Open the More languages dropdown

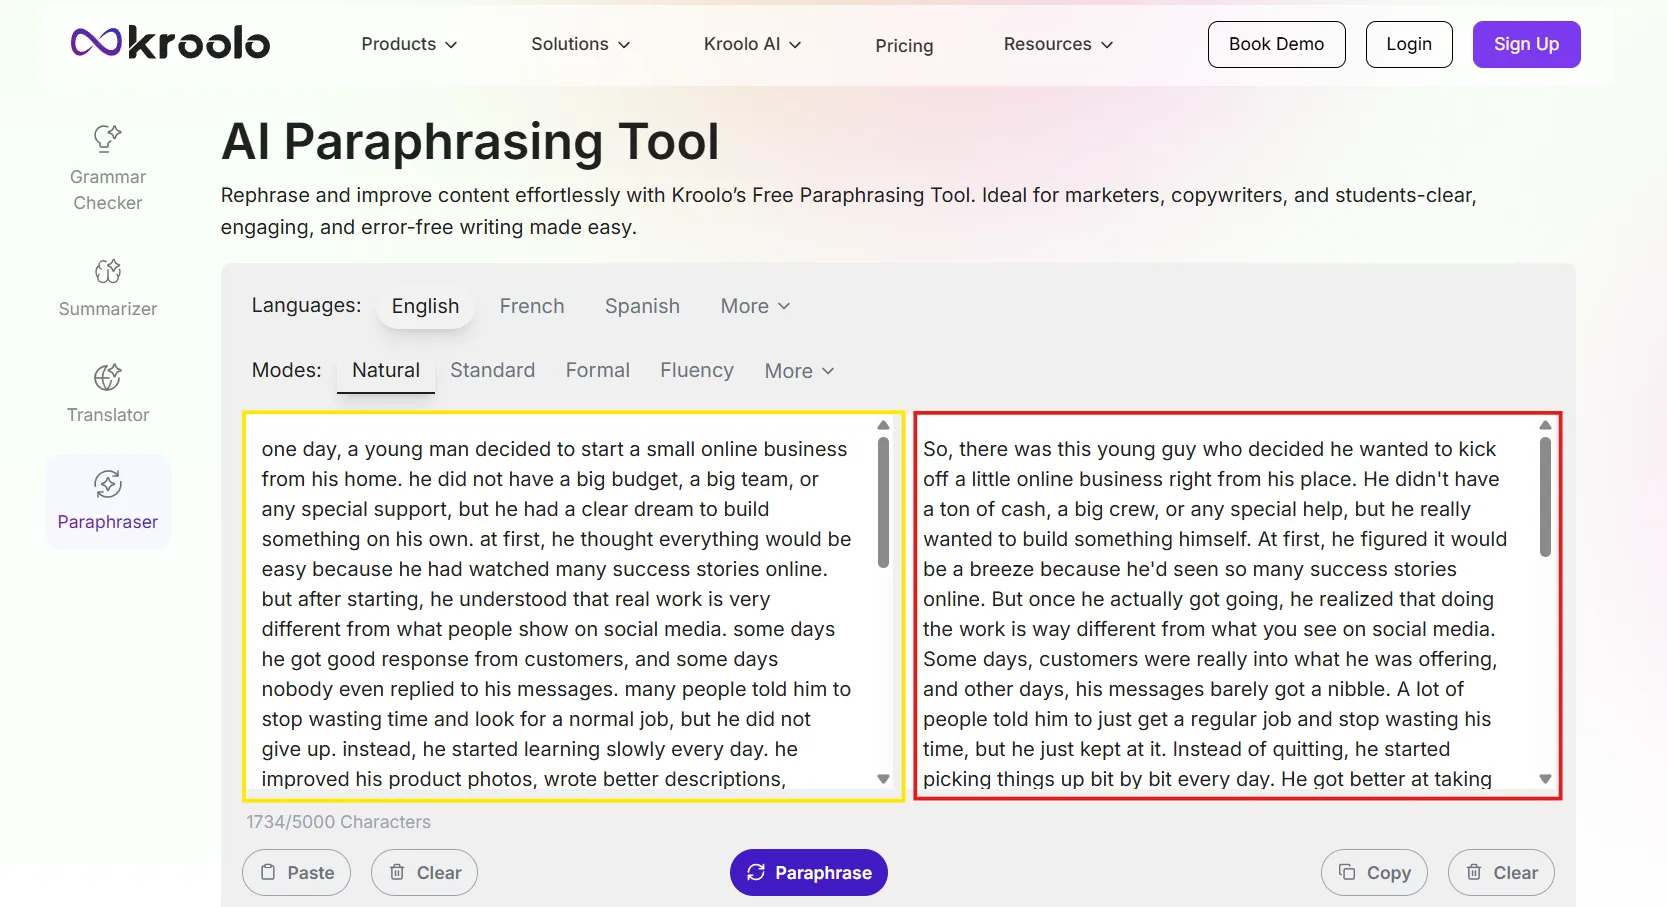tap(755, 306)
